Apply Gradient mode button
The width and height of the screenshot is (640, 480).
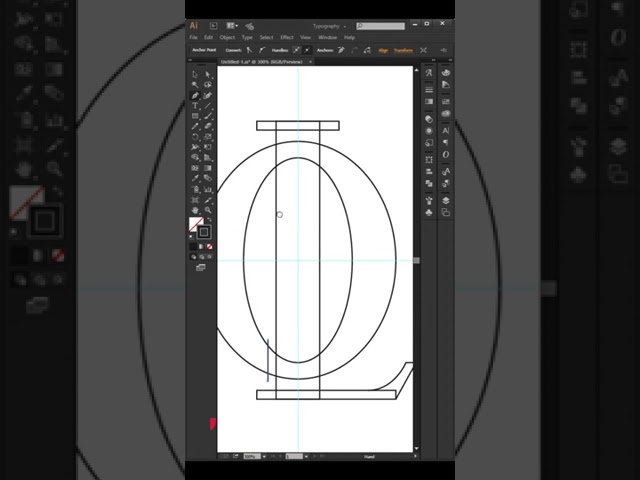pyautogui.click(x=201, y=247)
